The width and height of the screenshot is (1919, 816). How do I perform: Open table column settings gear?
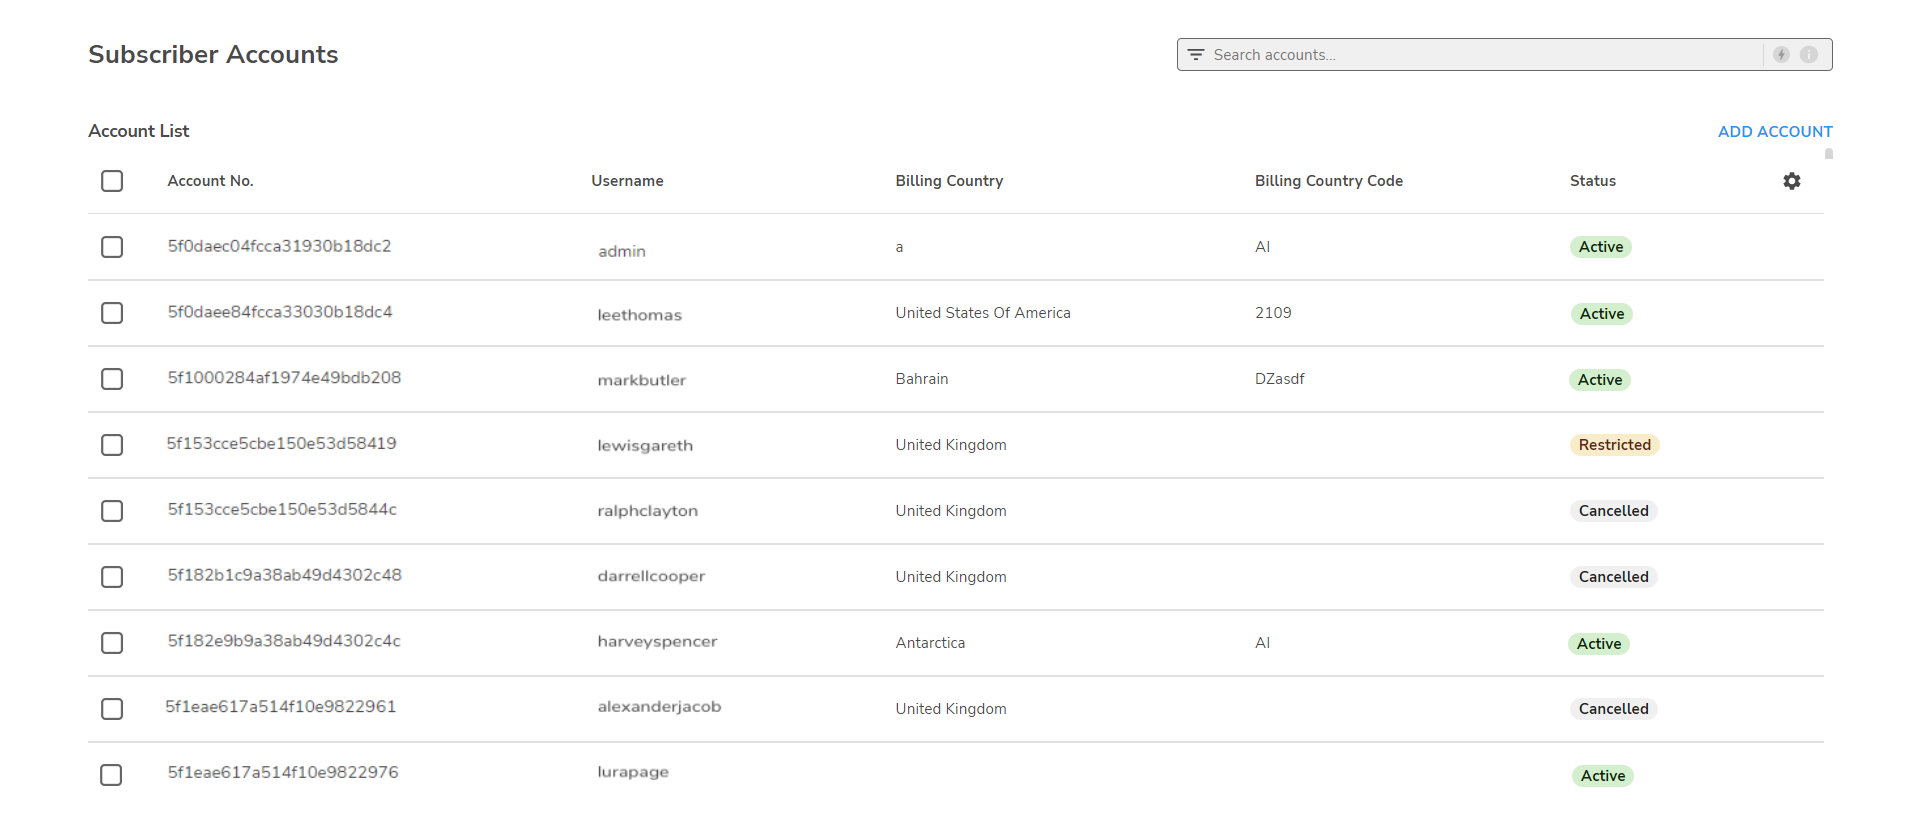click(1791, 181)
